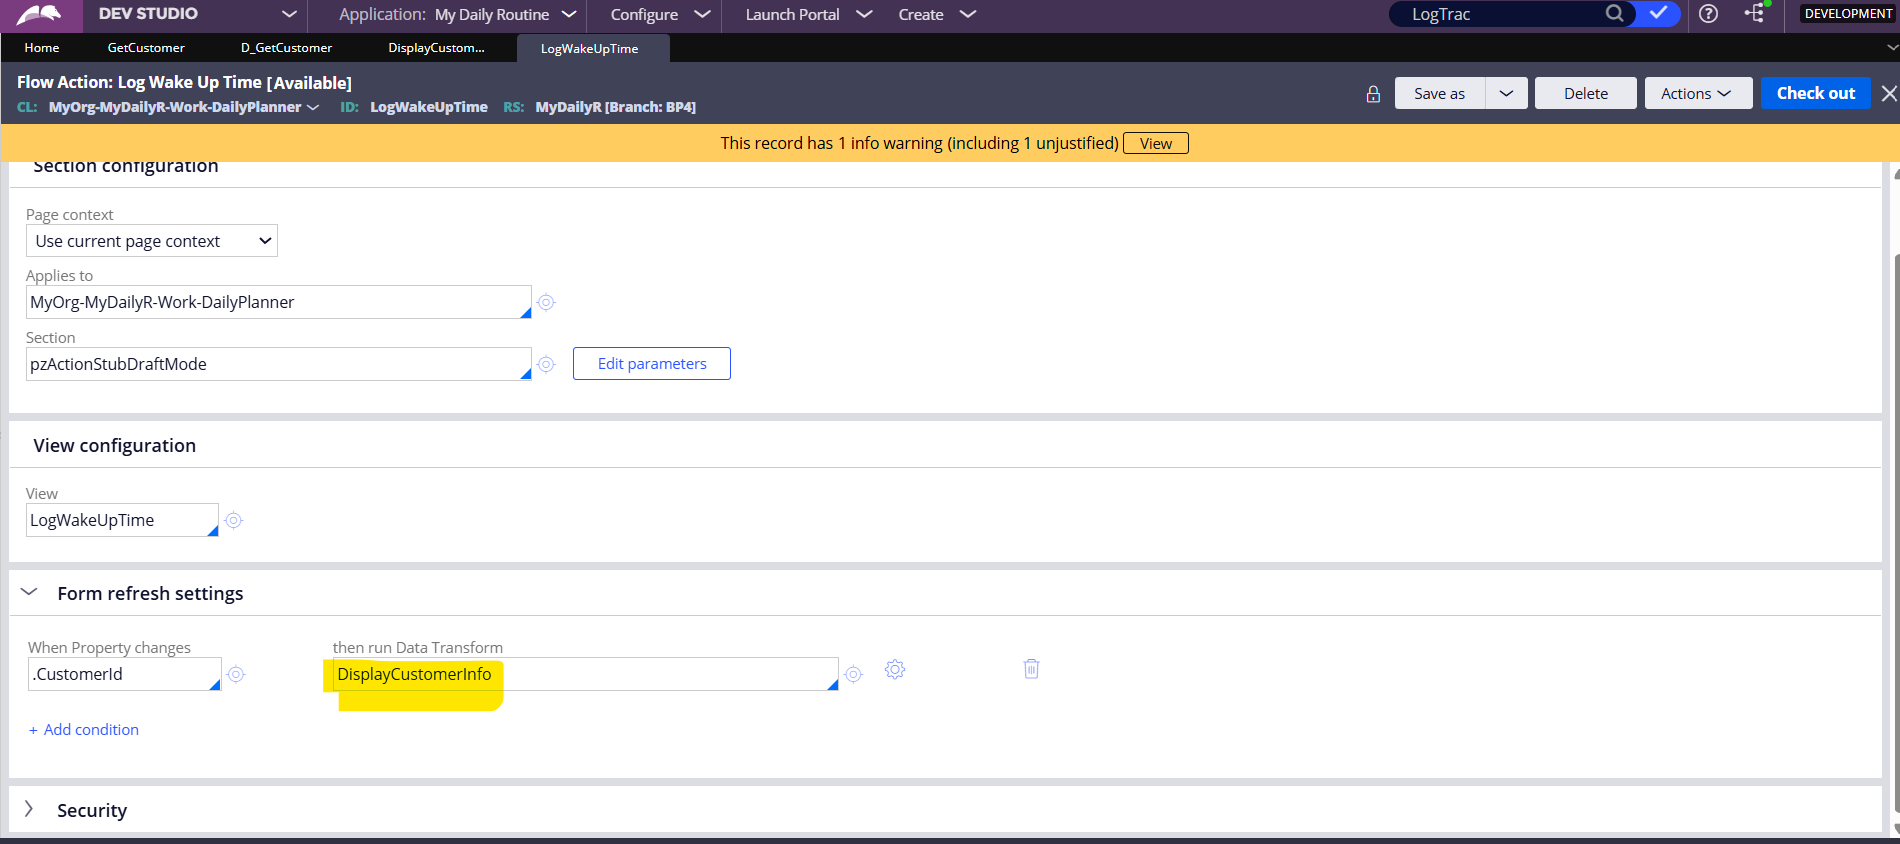Open the help question mark icon
Image resolution: width=1900 pixels, height=844 pixels.
pos(1708,14)
